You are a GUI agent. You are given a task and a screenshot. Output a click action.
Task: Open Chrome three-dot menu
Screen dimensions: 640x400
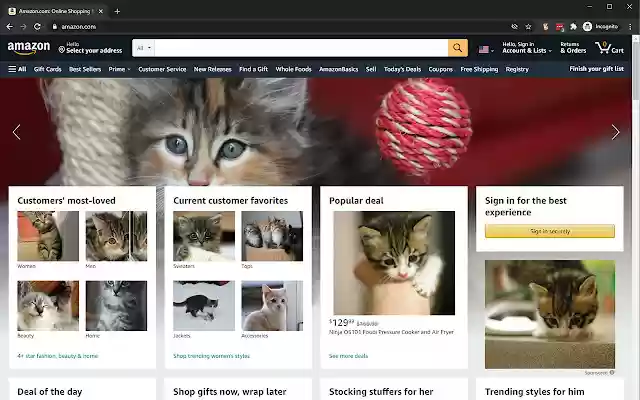point(630,27)
